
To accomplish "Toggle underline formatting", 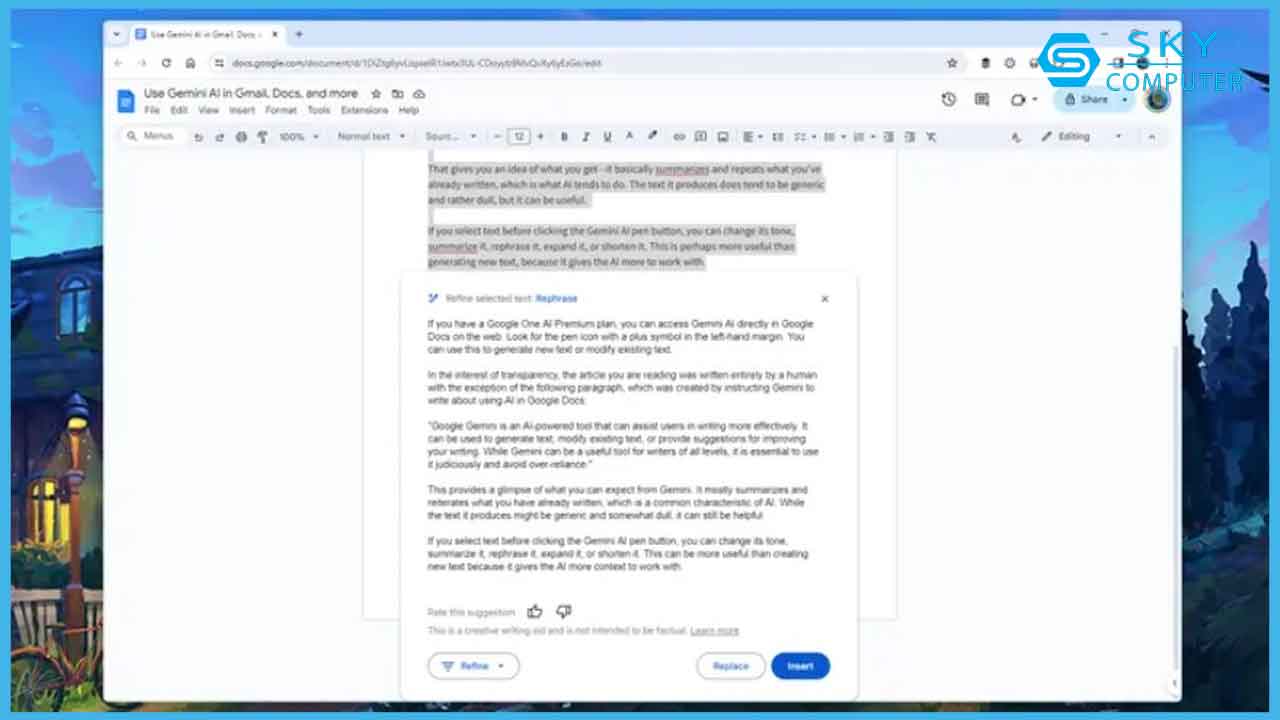I will point(607,136).
